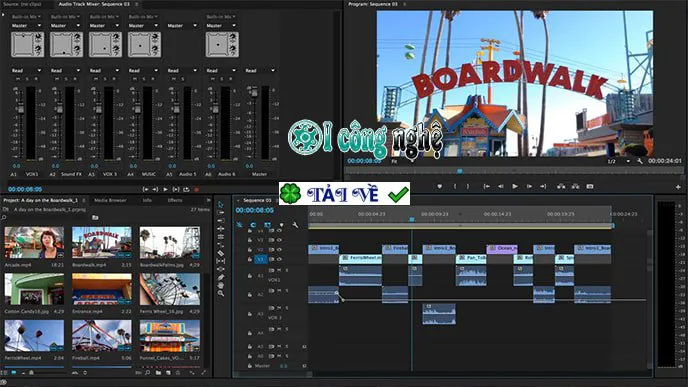Select the purple Ocean clip in the timeline

coord(502,249)
